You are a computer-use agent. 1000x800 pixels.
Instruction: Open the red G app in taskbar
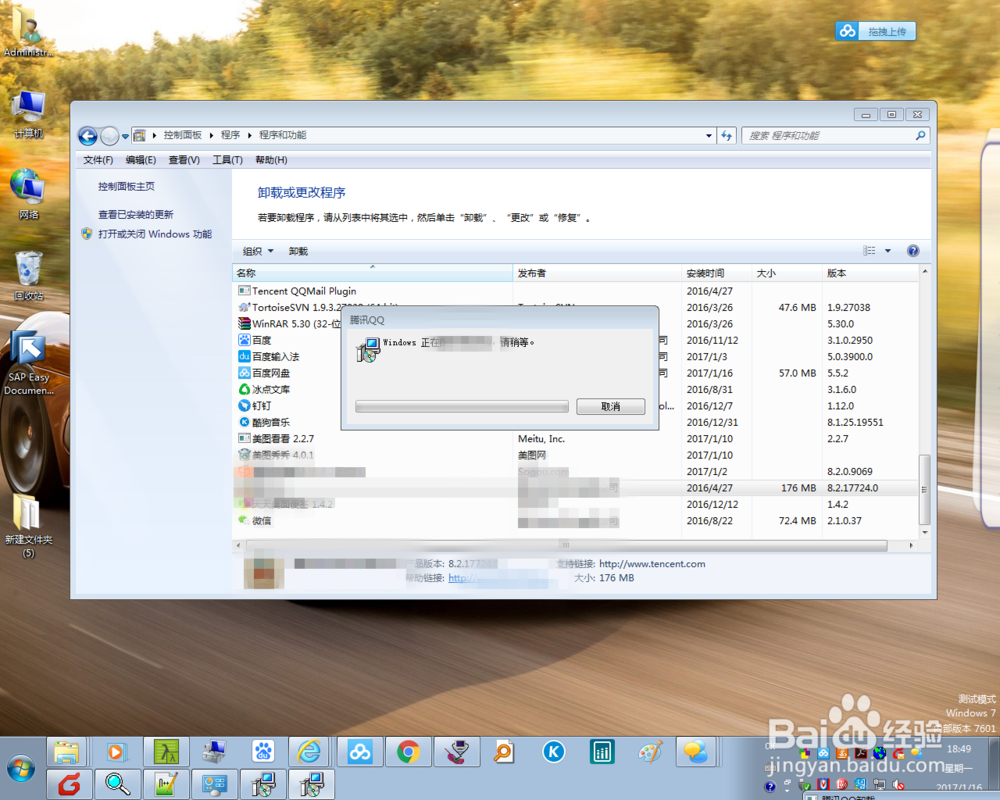(x=68, y=784)
